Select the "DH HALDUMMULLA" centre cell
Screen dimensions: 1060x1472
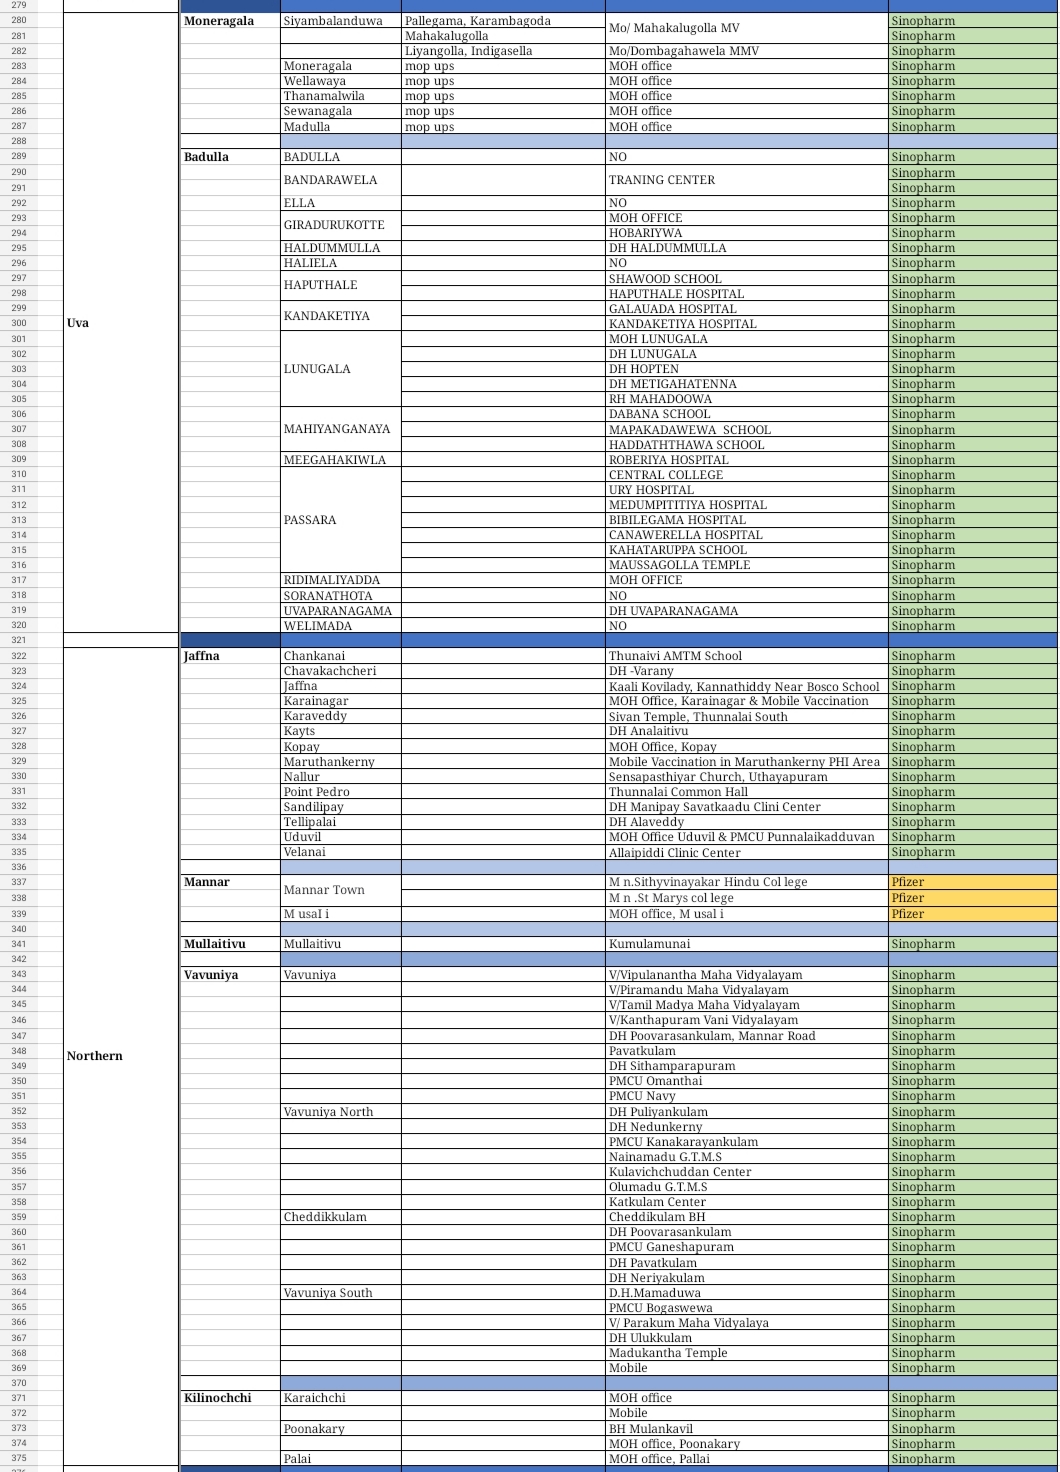[x=747, y=248]
